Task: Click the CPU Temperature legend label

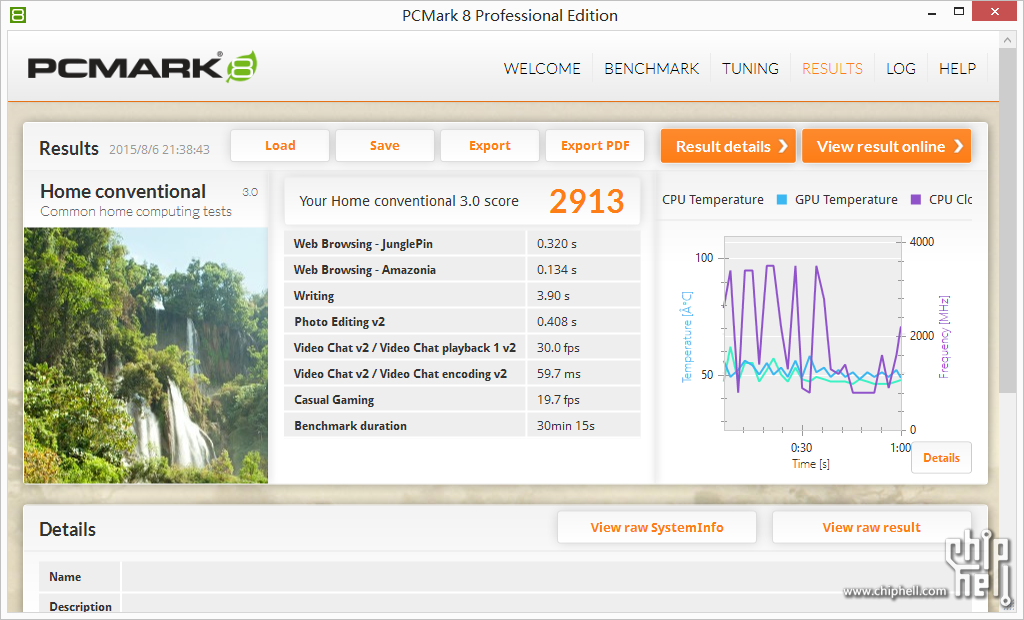Action: click(712, 200)
